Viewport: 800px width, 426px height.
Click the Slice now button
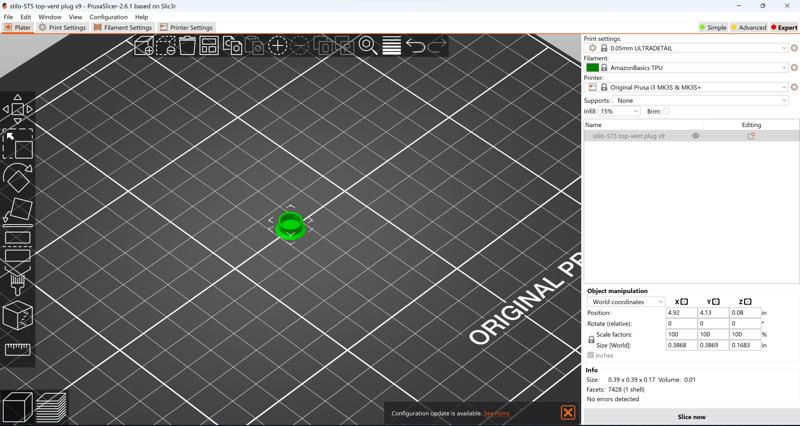click(x=691, y=417)
